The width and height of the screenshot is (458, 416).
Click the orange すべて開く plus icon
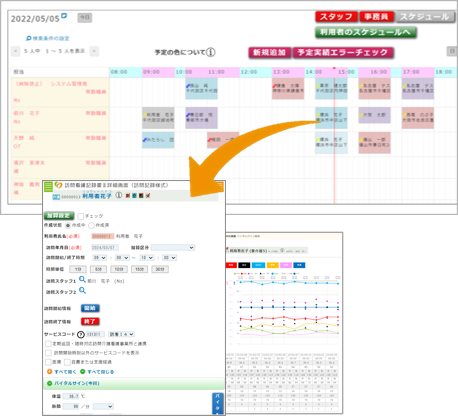point(50,371)
